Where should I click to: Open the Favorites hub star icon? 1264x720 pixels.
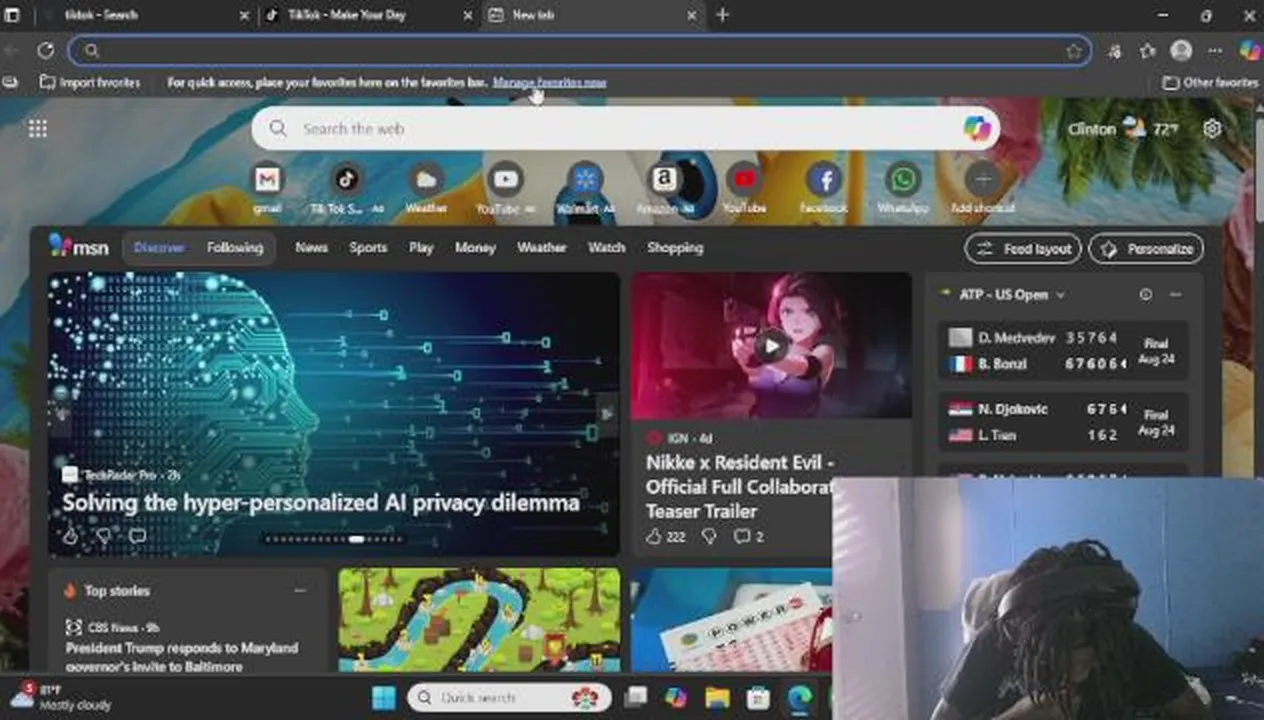(1148, 51)
